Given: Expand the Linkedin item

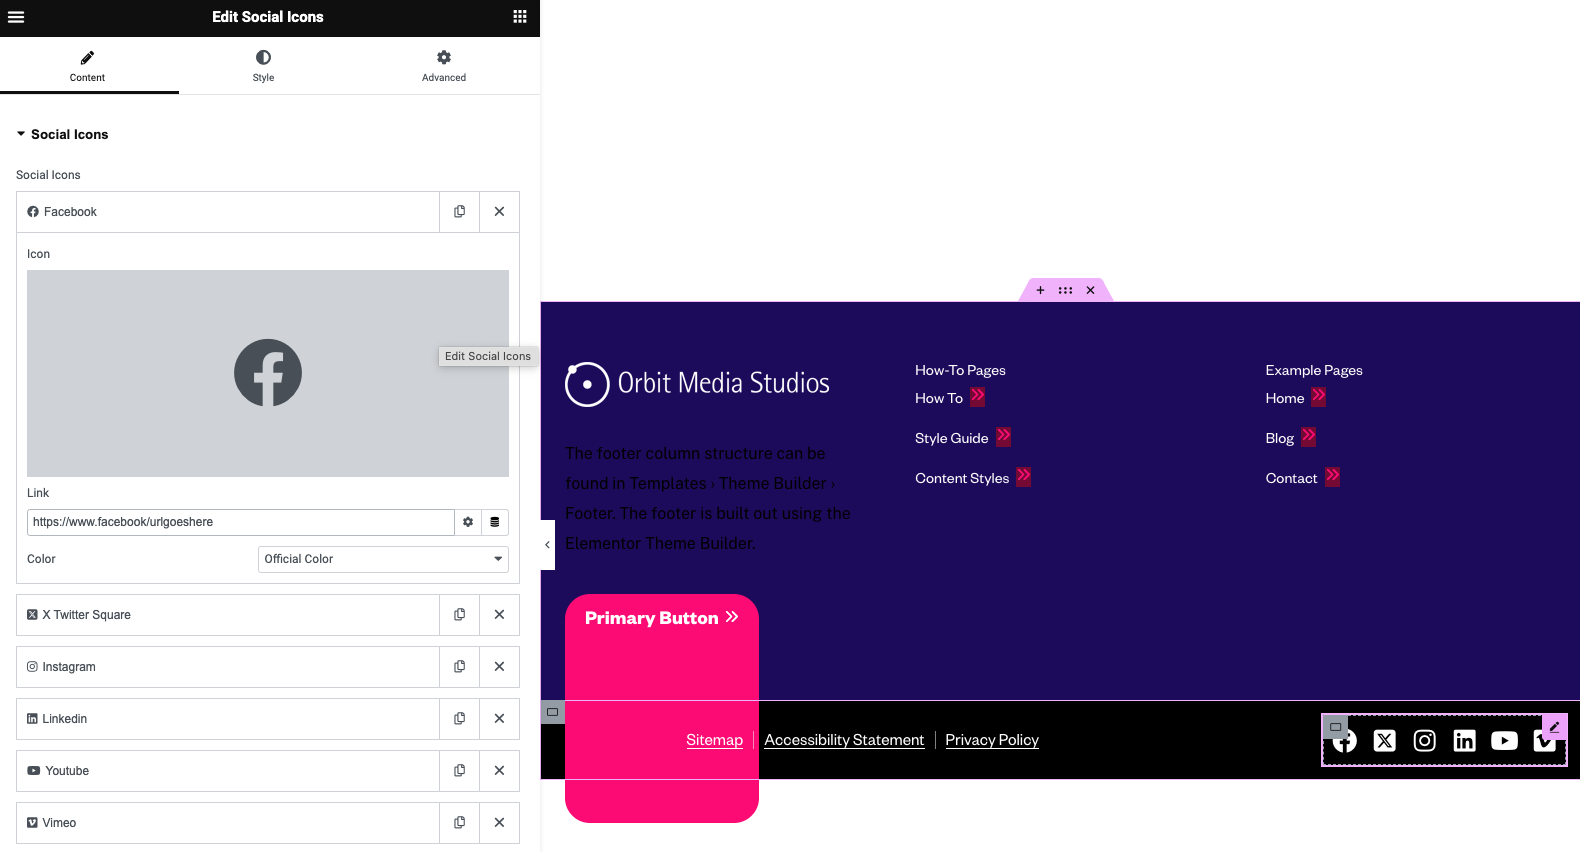Looking at the screenshot, I should [228, 719].
